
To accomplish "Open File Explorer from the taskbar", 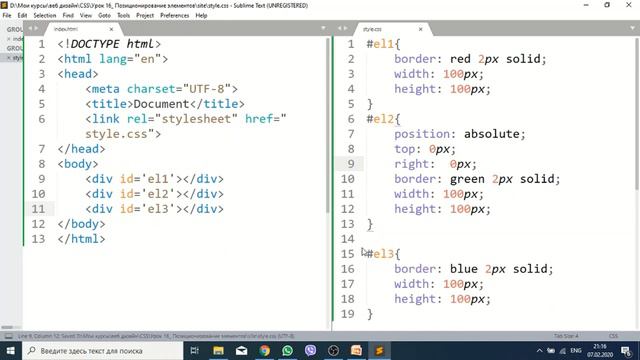I will pyautogui.click(x=218, y=351).
